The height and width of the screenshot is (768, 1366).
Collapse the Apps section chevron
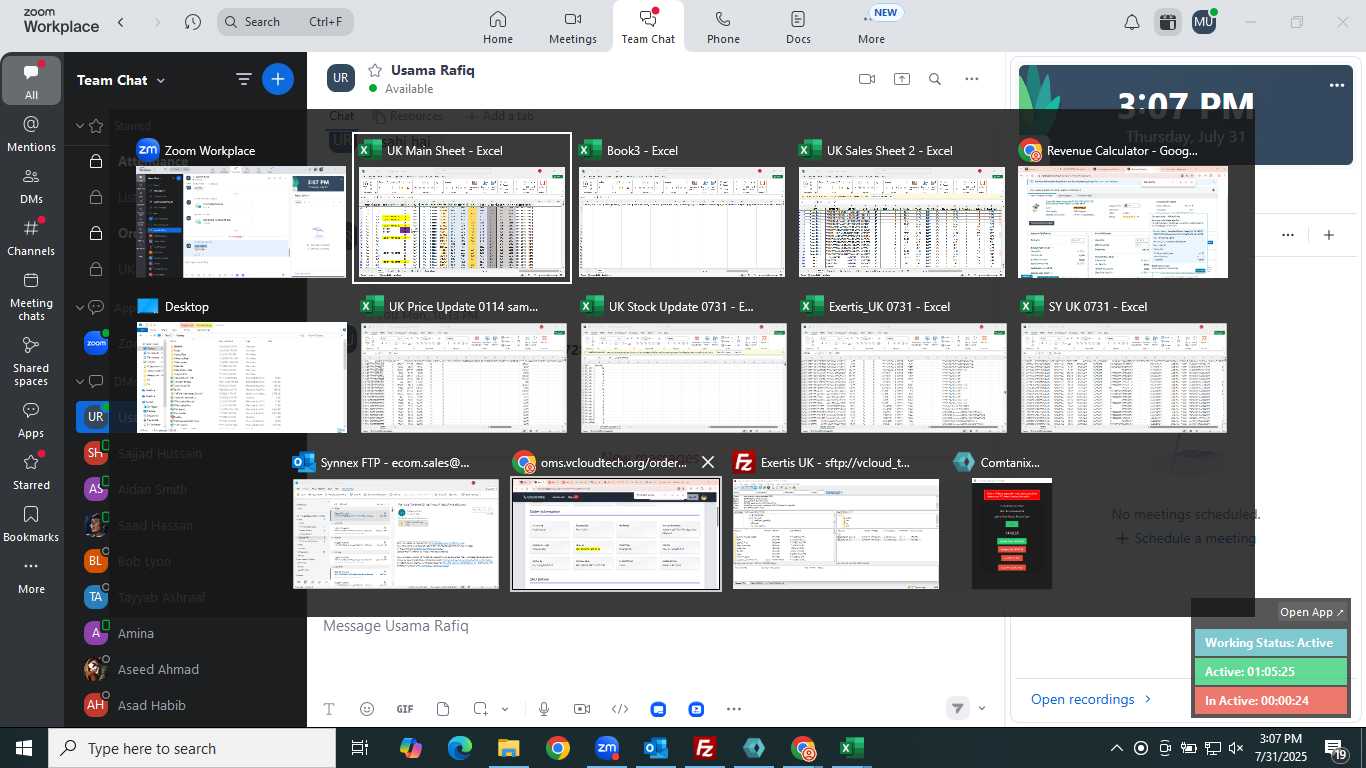coord(81,307)
